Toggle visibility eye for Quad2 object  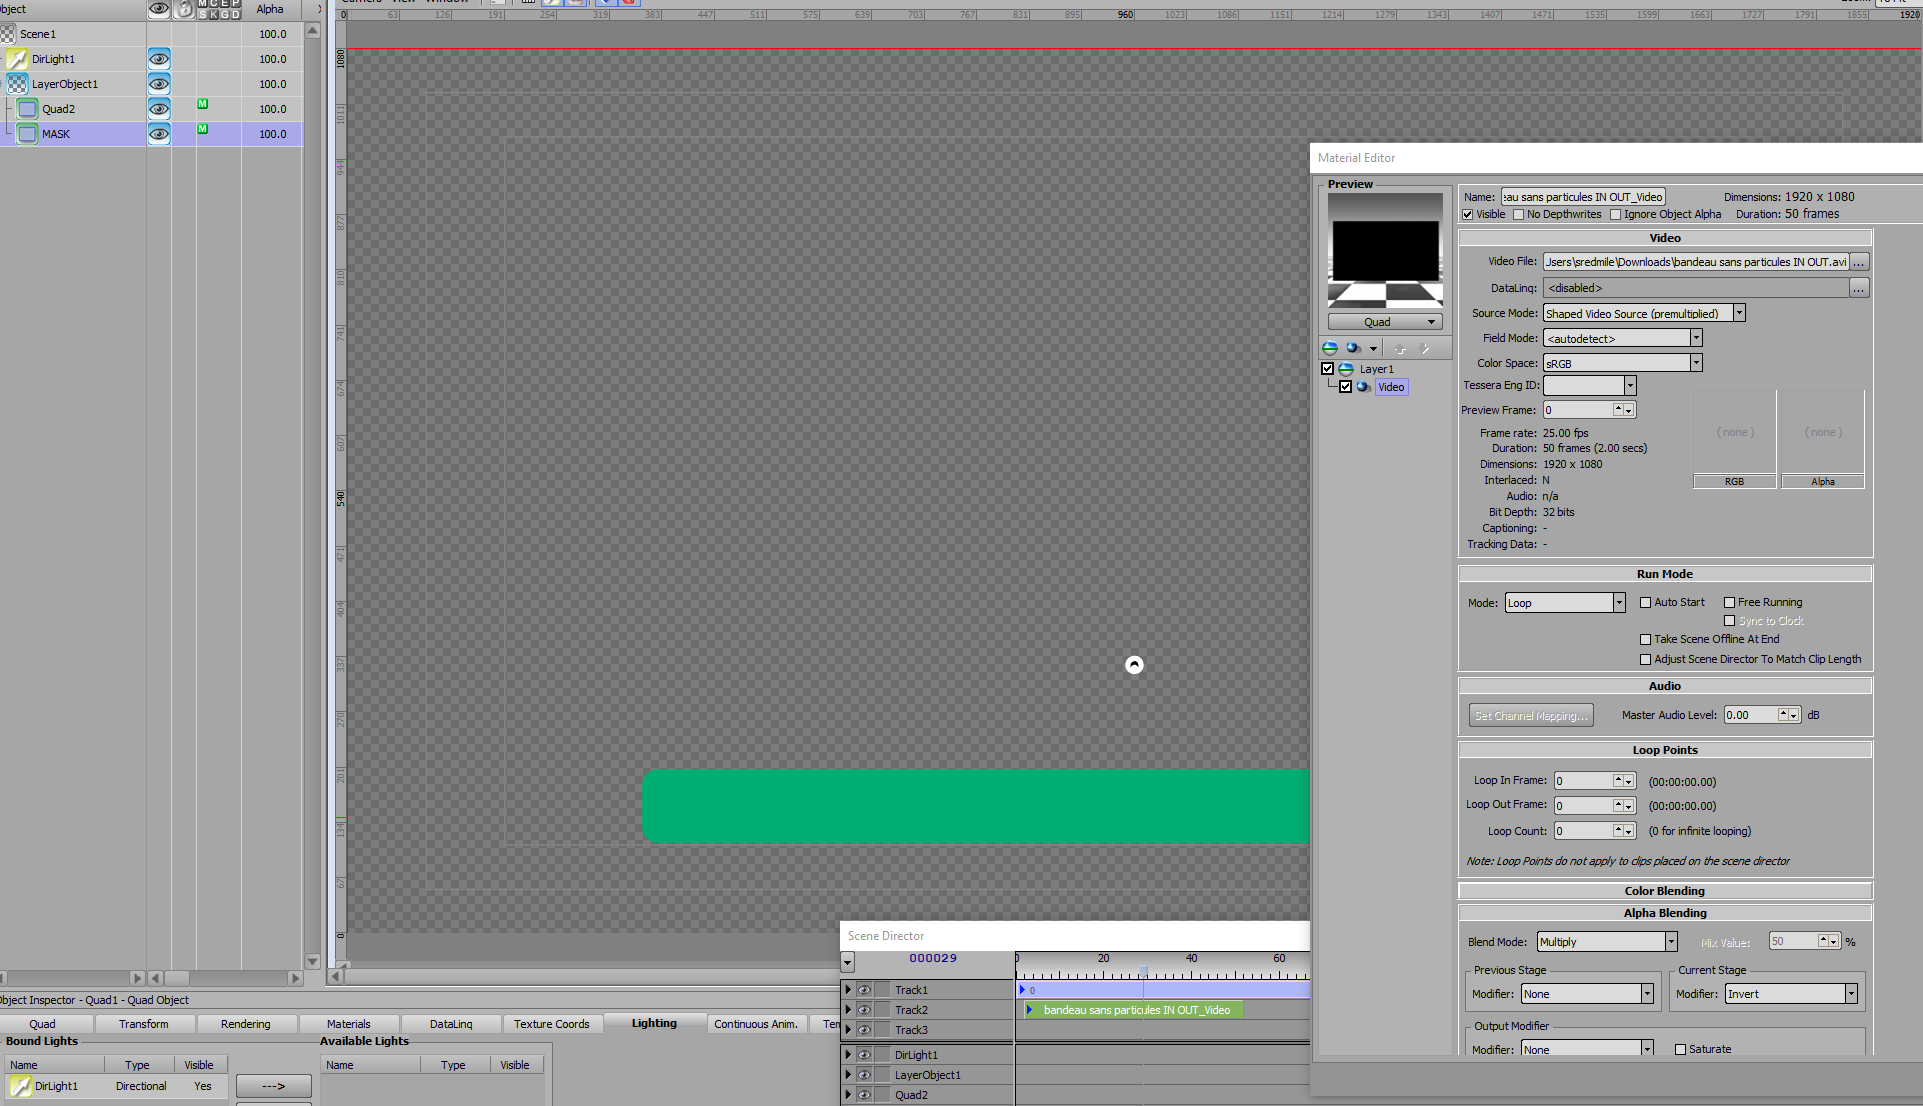tap(159, 109)
